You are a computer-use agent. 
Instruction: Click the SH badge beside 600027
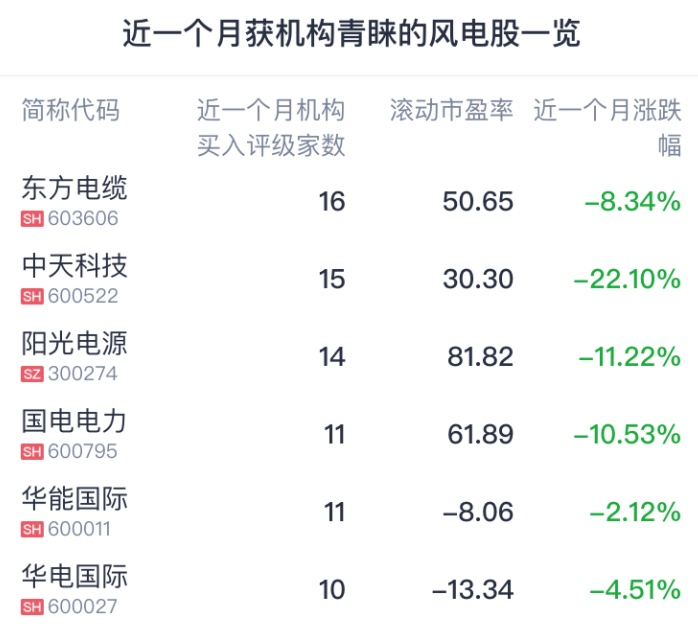click(x=31, y=607)
